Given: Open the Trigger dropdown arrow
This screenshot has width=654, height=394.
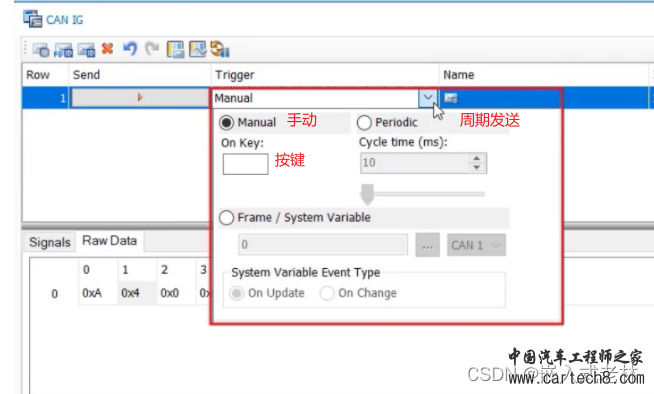Looking at the screenshot, I should point(428,98).
